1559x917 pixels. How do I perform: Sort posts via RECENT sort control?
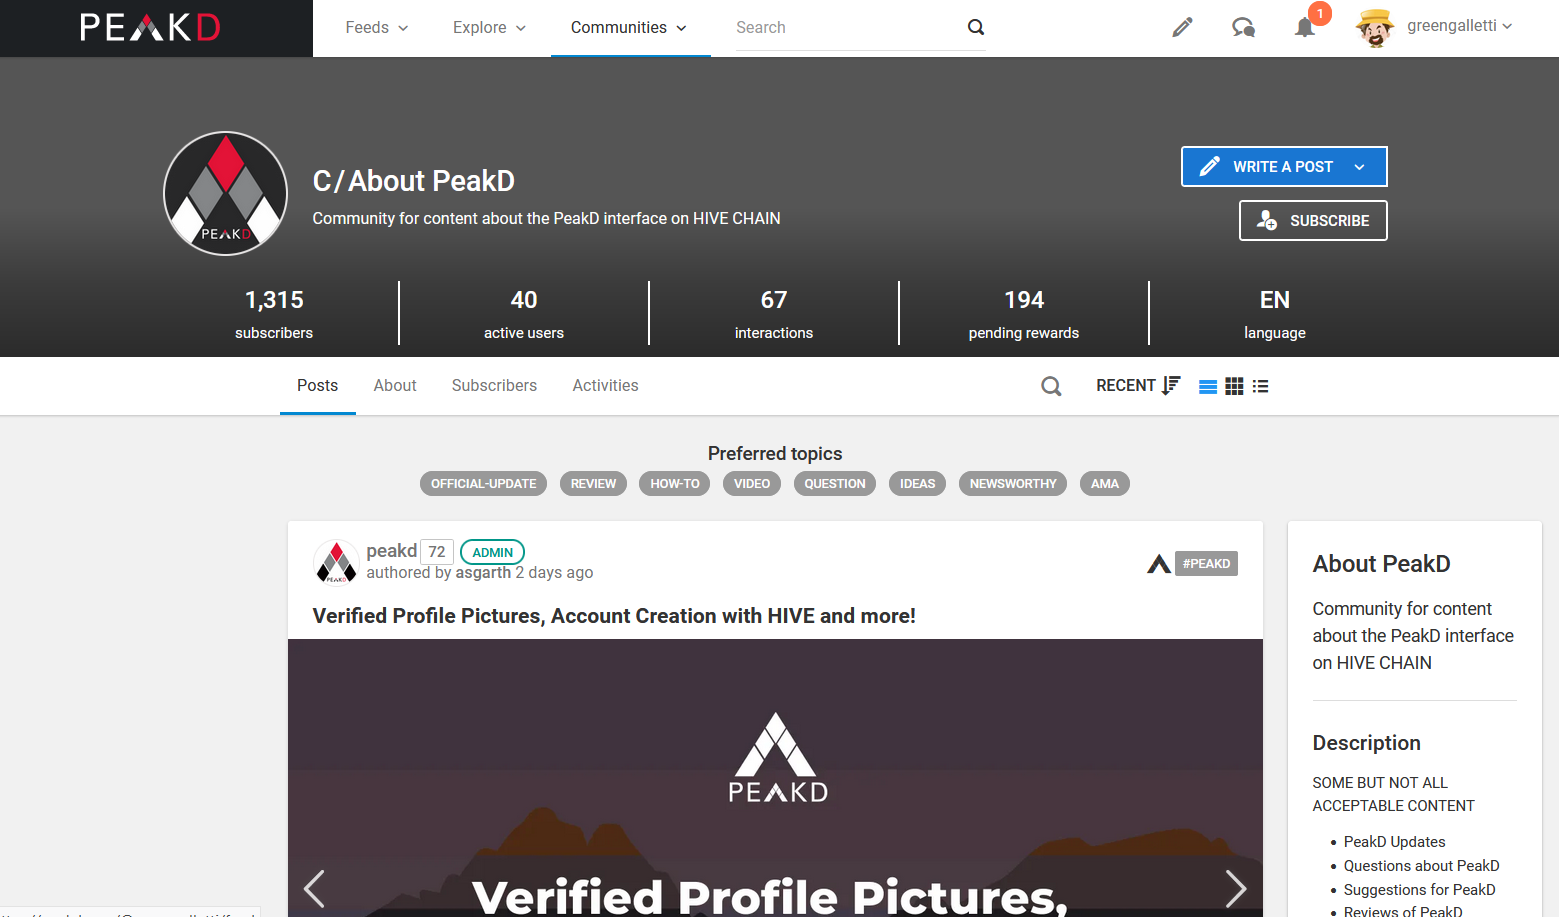pos(1138,386)
